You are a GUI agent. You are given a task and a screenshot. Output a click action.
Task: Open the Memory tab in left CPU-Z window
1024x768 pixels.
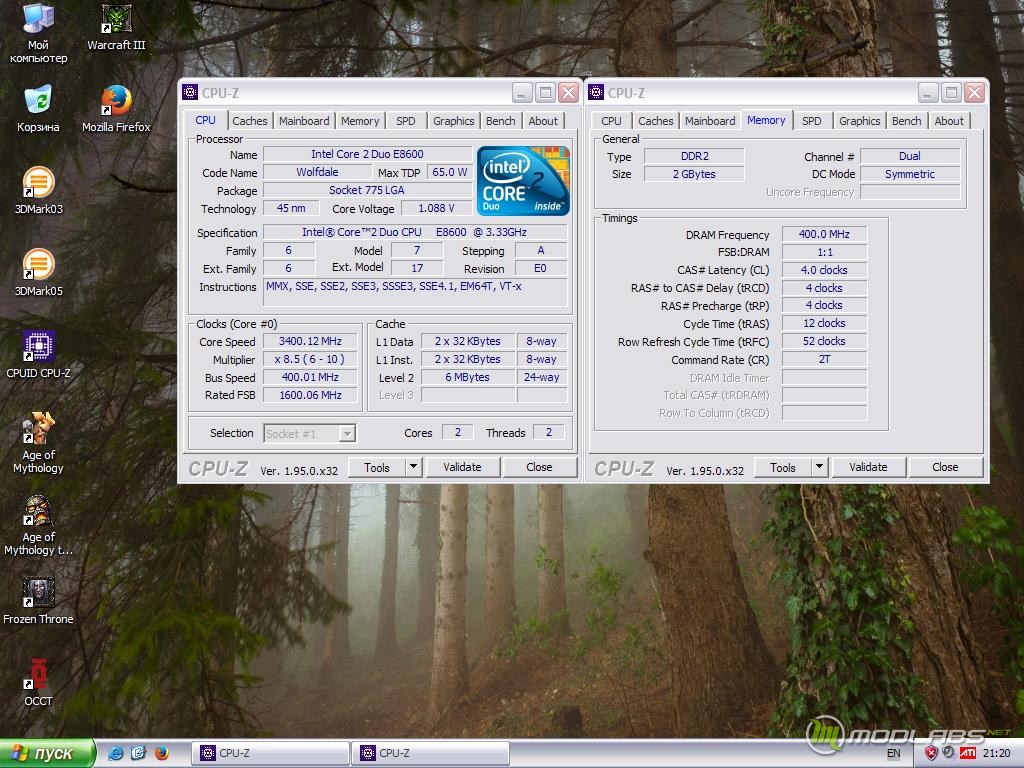(x=360, y=121)
